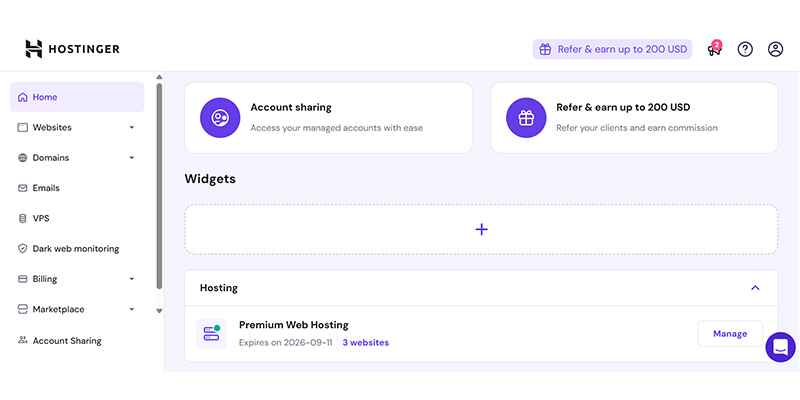Click the Widgets heading
Image resolution: width=800 pixels, height=400 pixels.
pyautogui.click(x=210, y=179)
